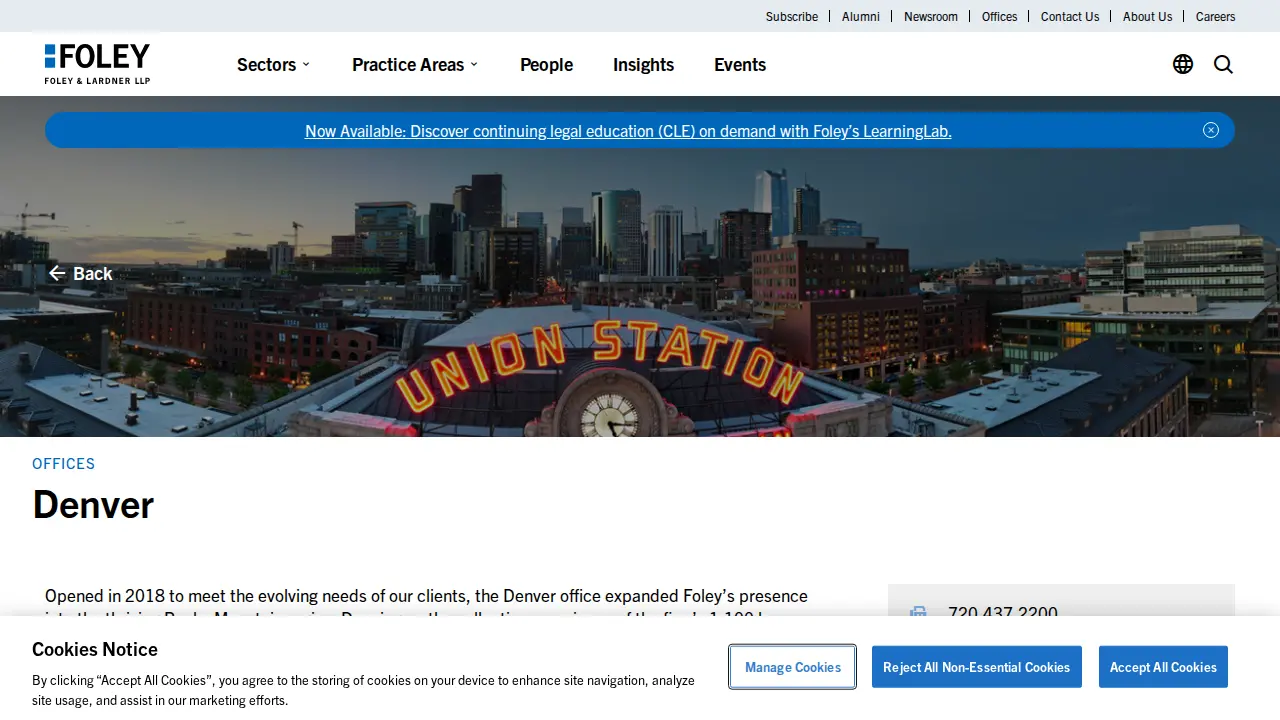This screenshot has width=1280, height=720.
Task: Open the search magnifier icon
Action: coord(1223,64)
